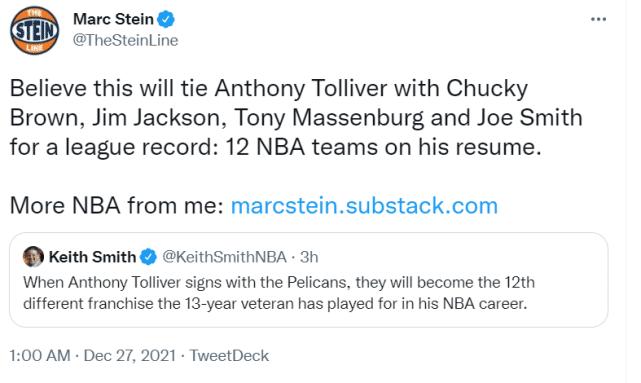641x383 pixels.
Task: Open the @TheSteinLine handle
Action: pyautogui.click(x=126, y=40)
